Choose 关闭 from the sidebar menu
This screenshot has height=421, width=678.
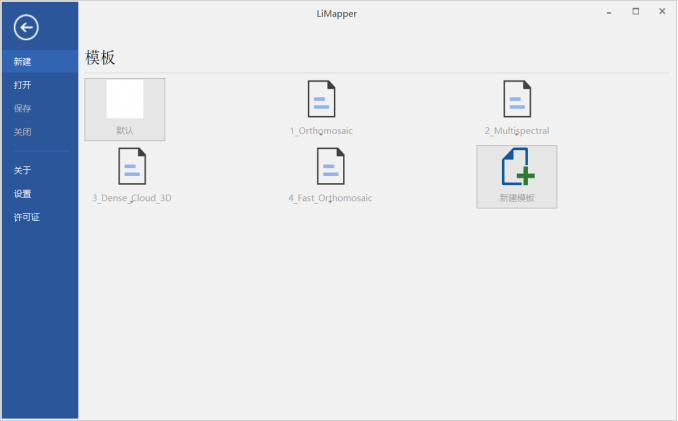(23, 132)
